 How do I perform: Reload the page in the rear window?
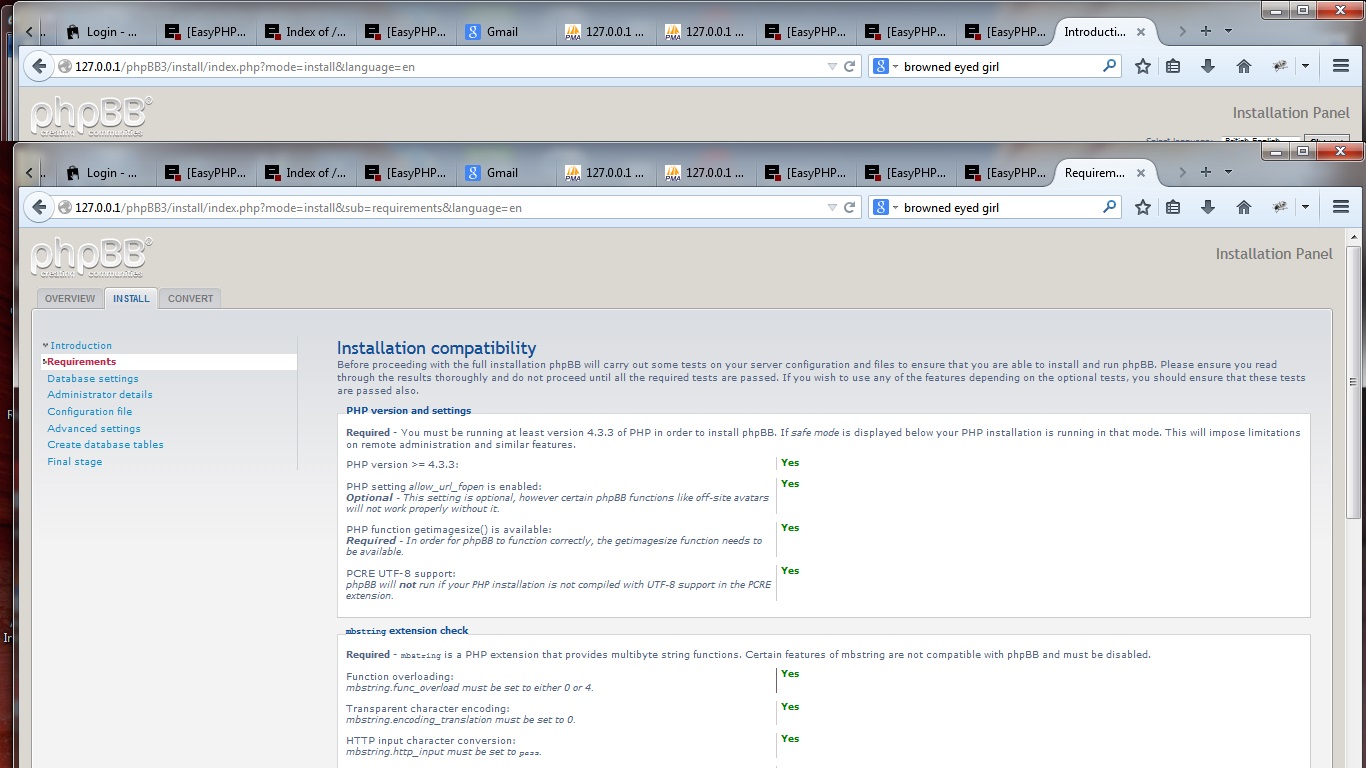click(850, 67)
